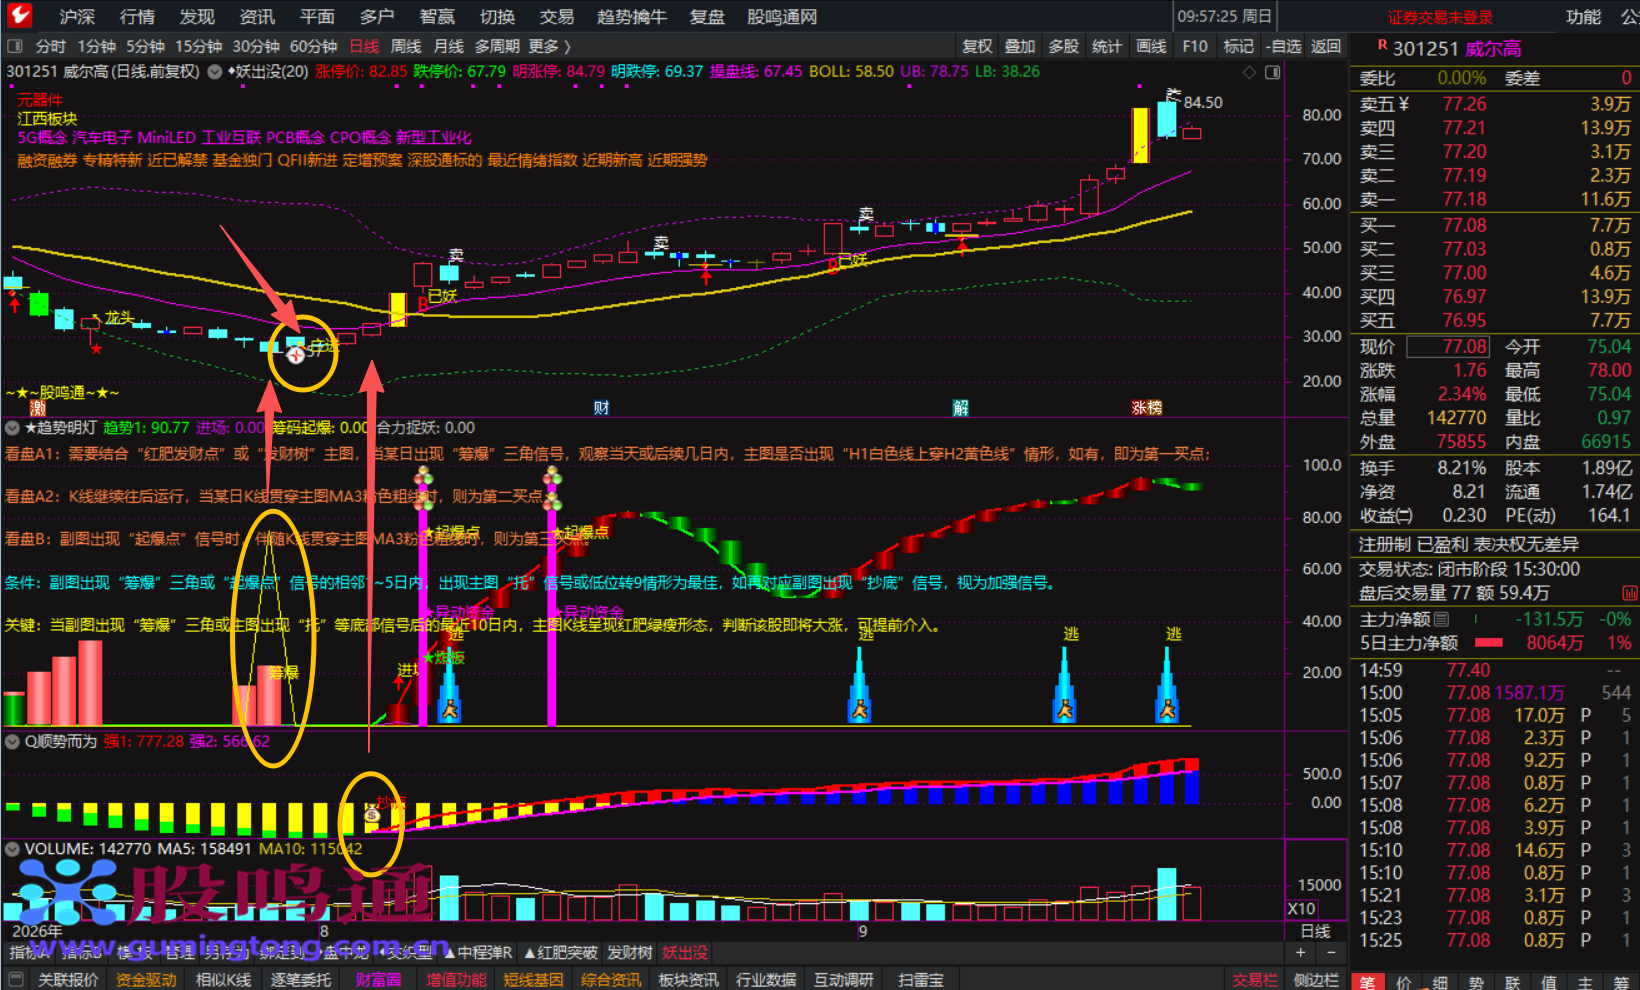Click the list icon left of 关联报价
This screenshot has height=990, width=1640.
tap(16, 980)
